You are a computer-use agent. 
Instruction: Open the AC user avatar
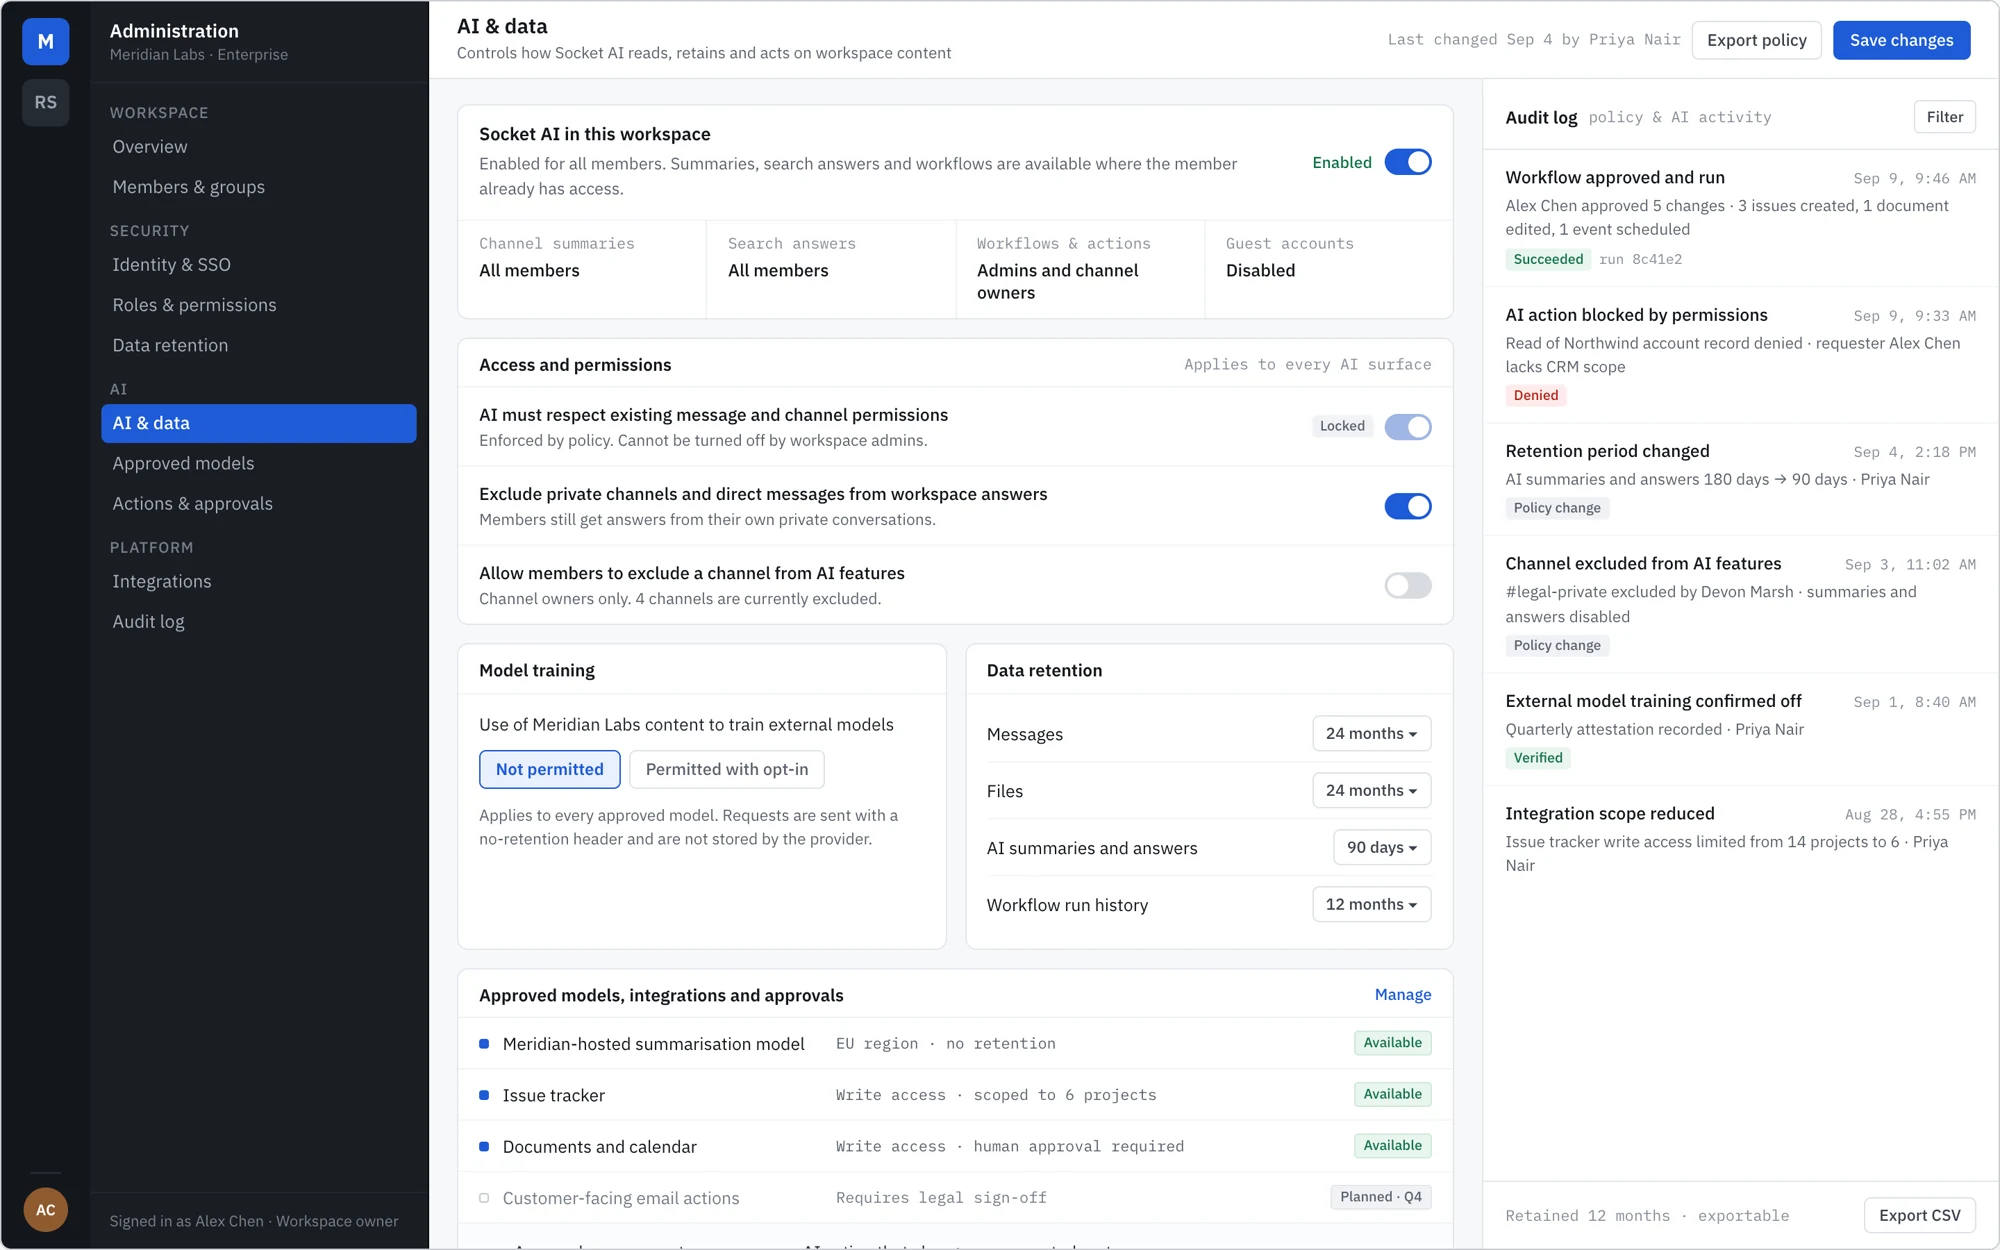pyautogui.click(x=45, y=1209)
